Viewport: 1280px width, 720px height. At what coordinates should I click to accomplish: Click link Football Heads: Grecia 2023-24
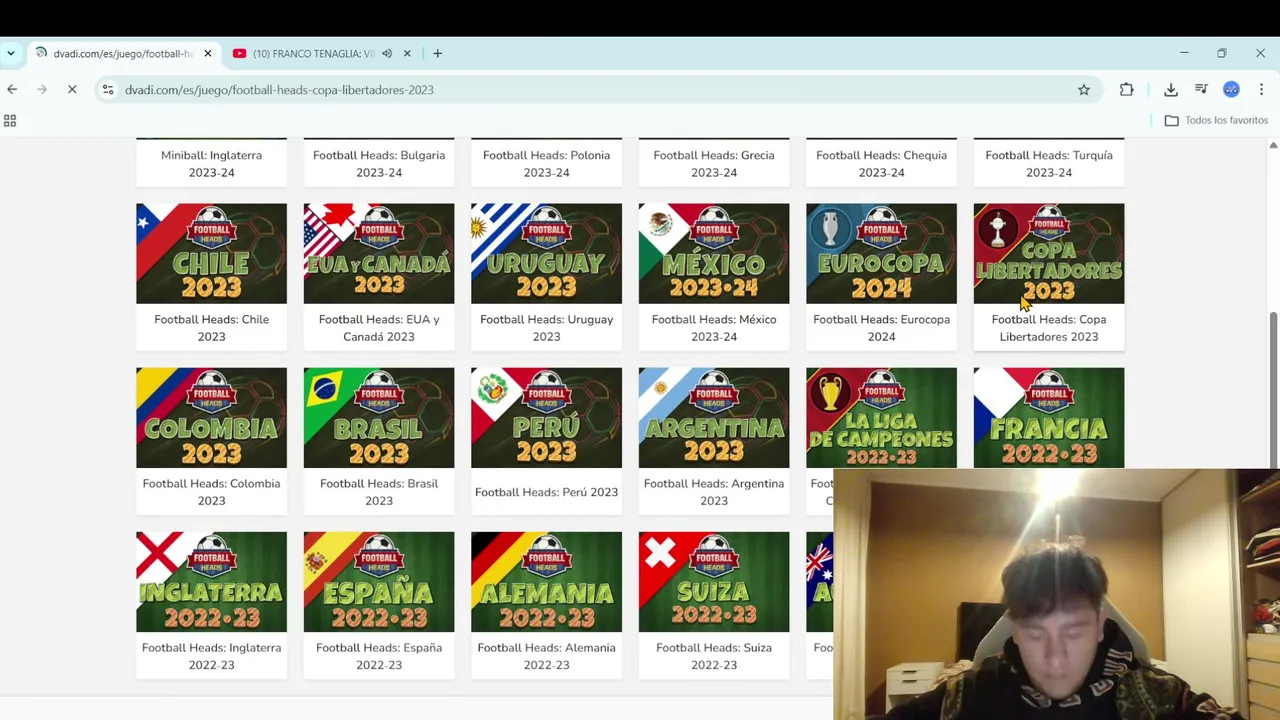(714, 164)
